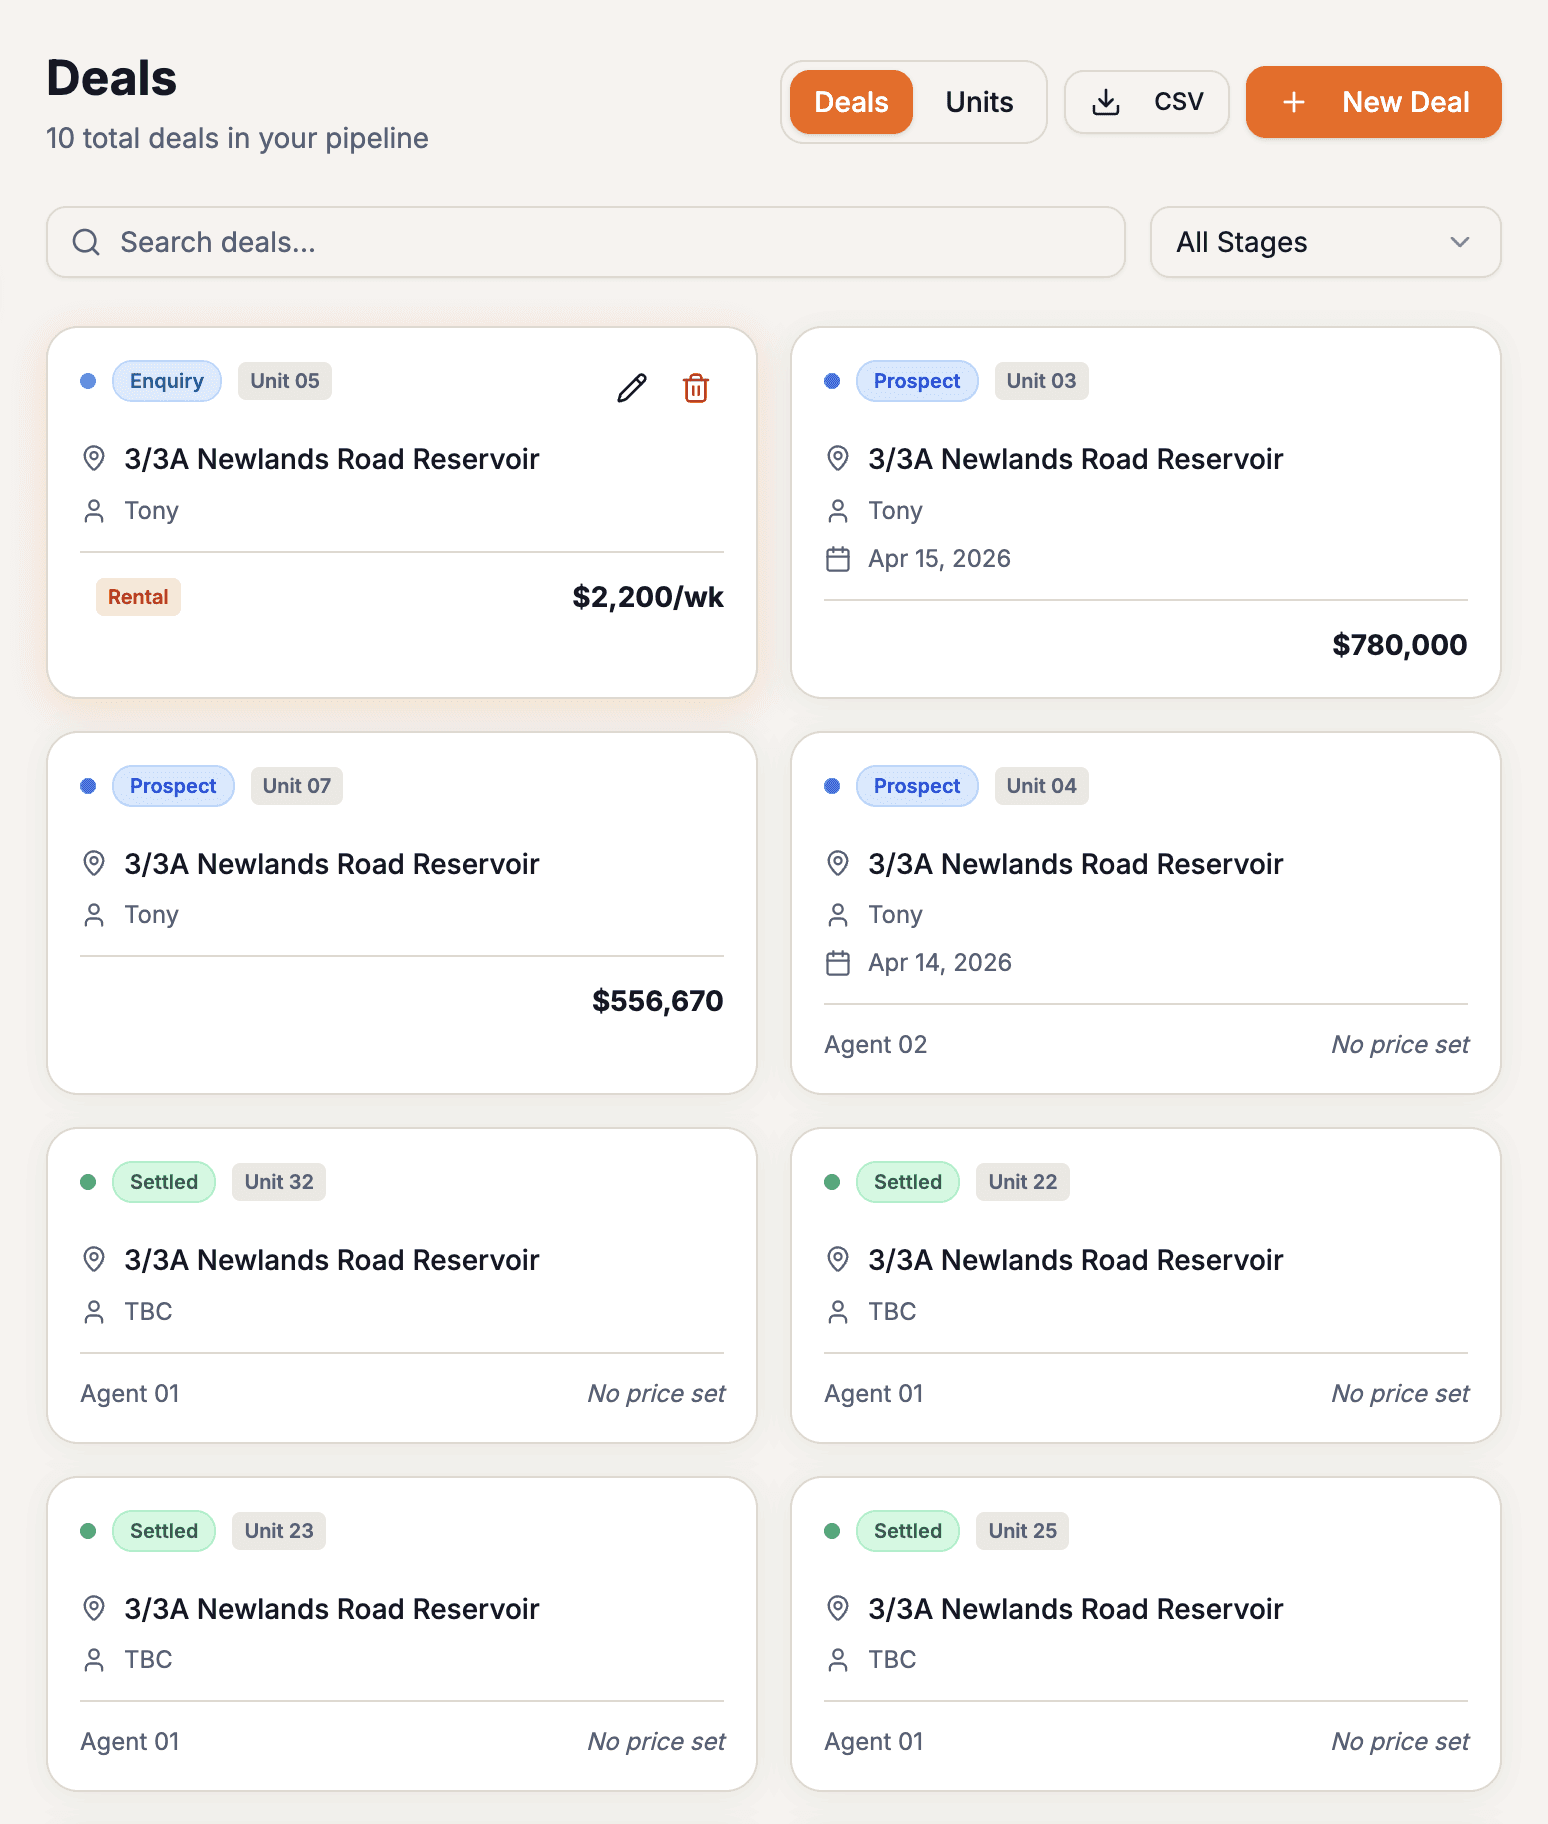This screenshot has height=1824, width=1548.
Task: Export deals with the CSV button
Action: pyautogui.click(x=1146, y=102)
